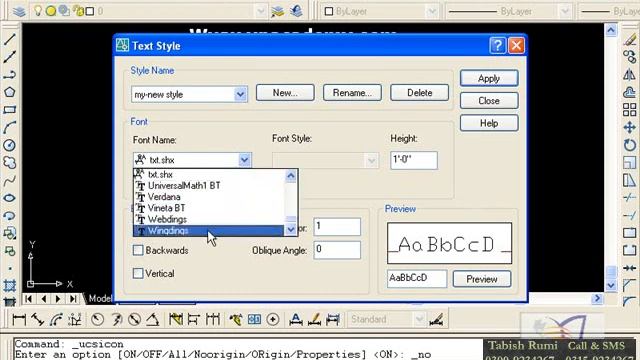Select the Offset tool
640x360 pixels.
629,92
